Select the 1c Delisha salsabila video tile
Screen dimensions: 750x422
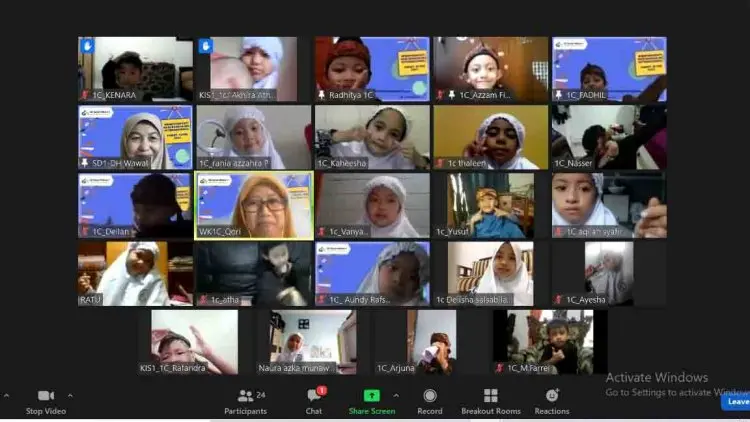[491, 274]
